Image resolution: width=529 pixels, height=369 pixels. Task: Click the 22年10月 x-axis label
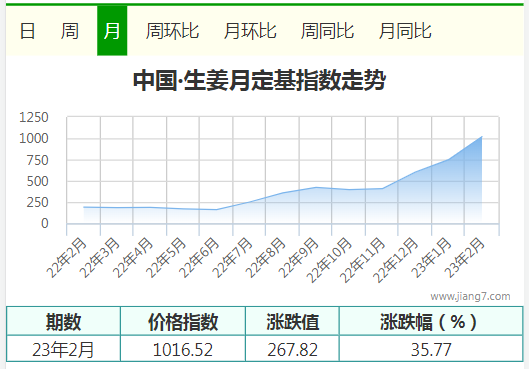point(329,260)
